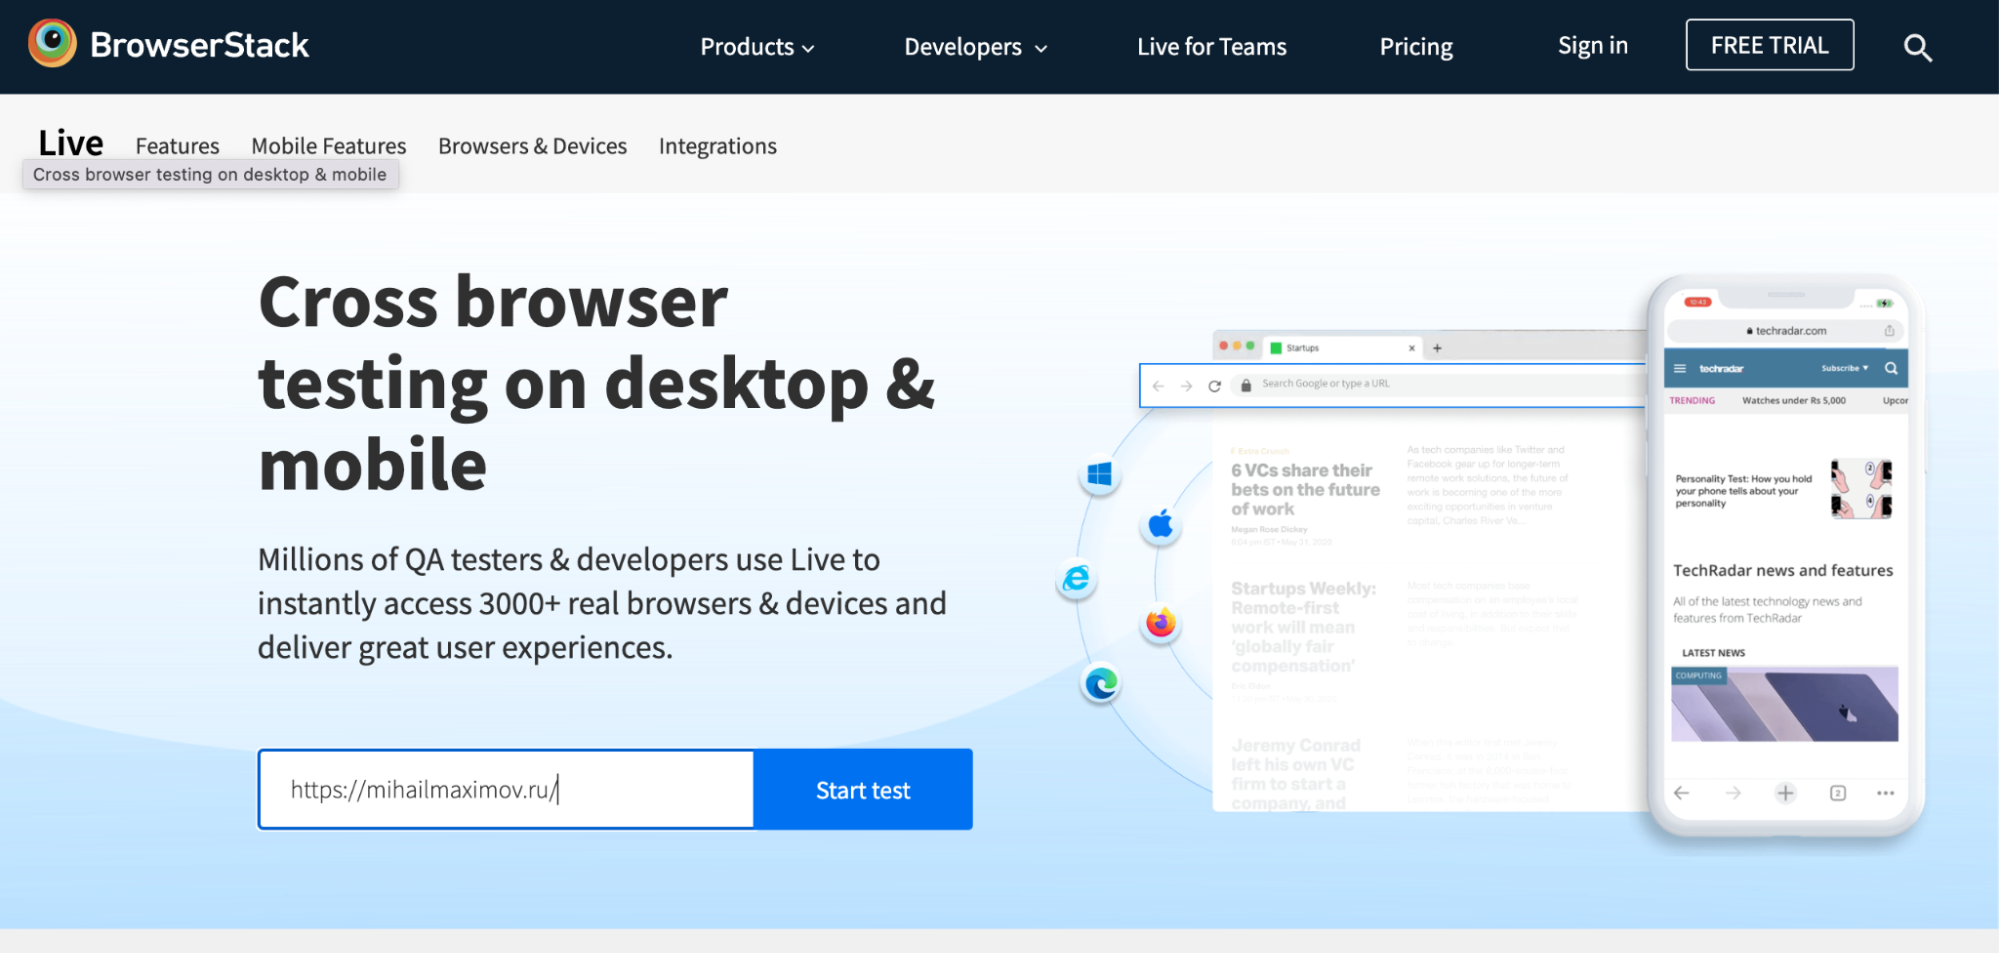Open the Features tab
The width and height of the screenshot is (1999, 953).
coord(177,146)
